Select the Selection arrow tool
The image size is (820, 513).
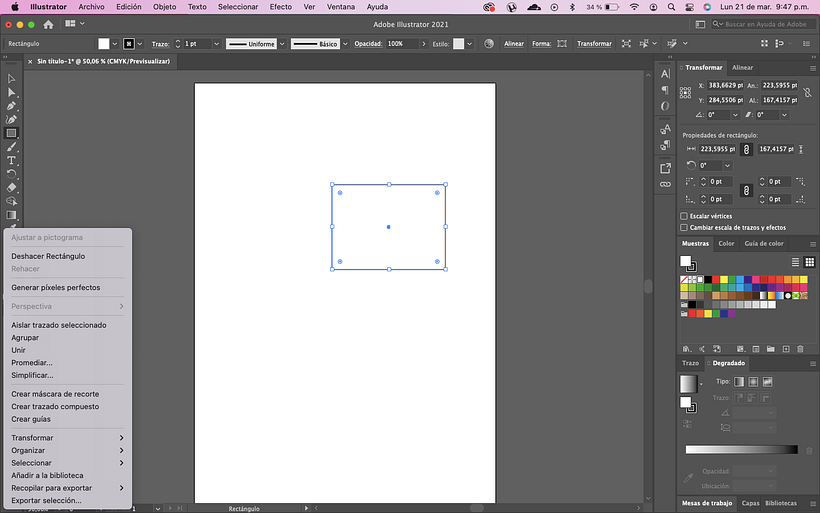tap(12, 78)
